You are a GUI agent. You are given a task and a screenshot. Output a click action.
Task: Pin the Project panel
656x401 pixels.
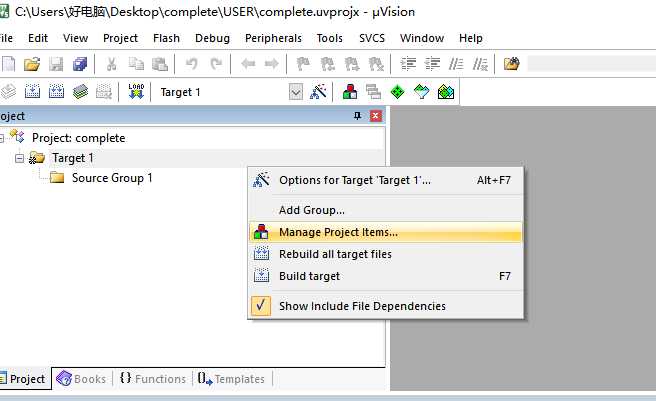click(x=357, y=116)
